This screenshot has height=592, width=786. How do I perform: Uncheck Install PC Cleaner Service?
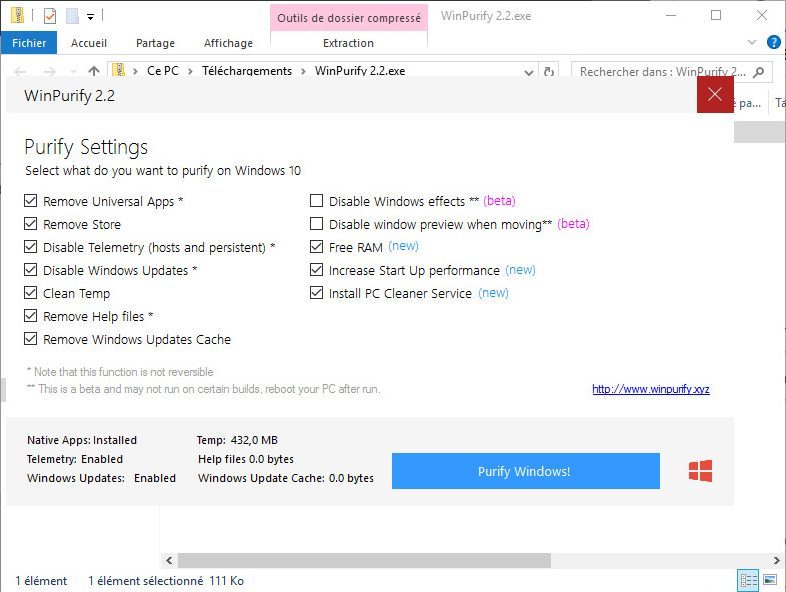(x=317, y=294)
